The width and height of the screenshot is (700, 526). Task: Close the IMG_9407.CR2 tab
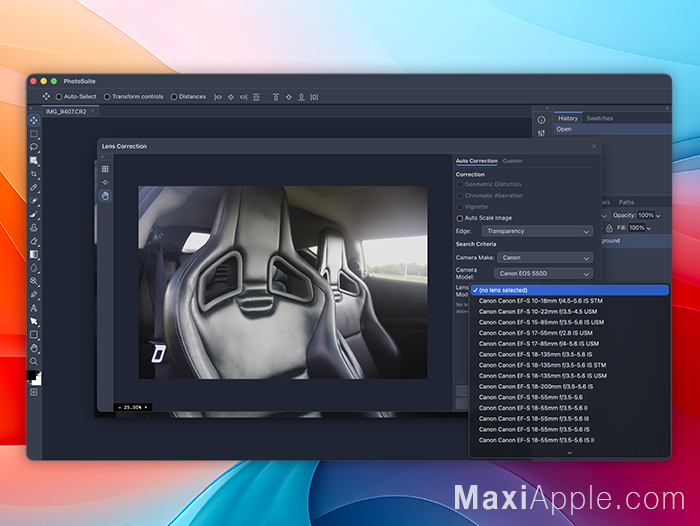[93, 111]
